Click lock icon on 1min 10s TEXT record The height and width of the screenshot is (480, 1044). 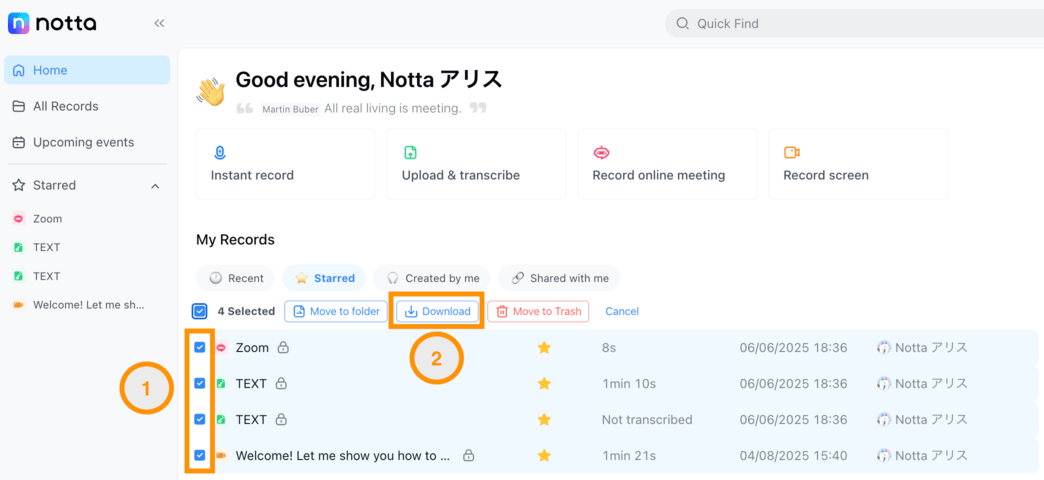[281, 383]
